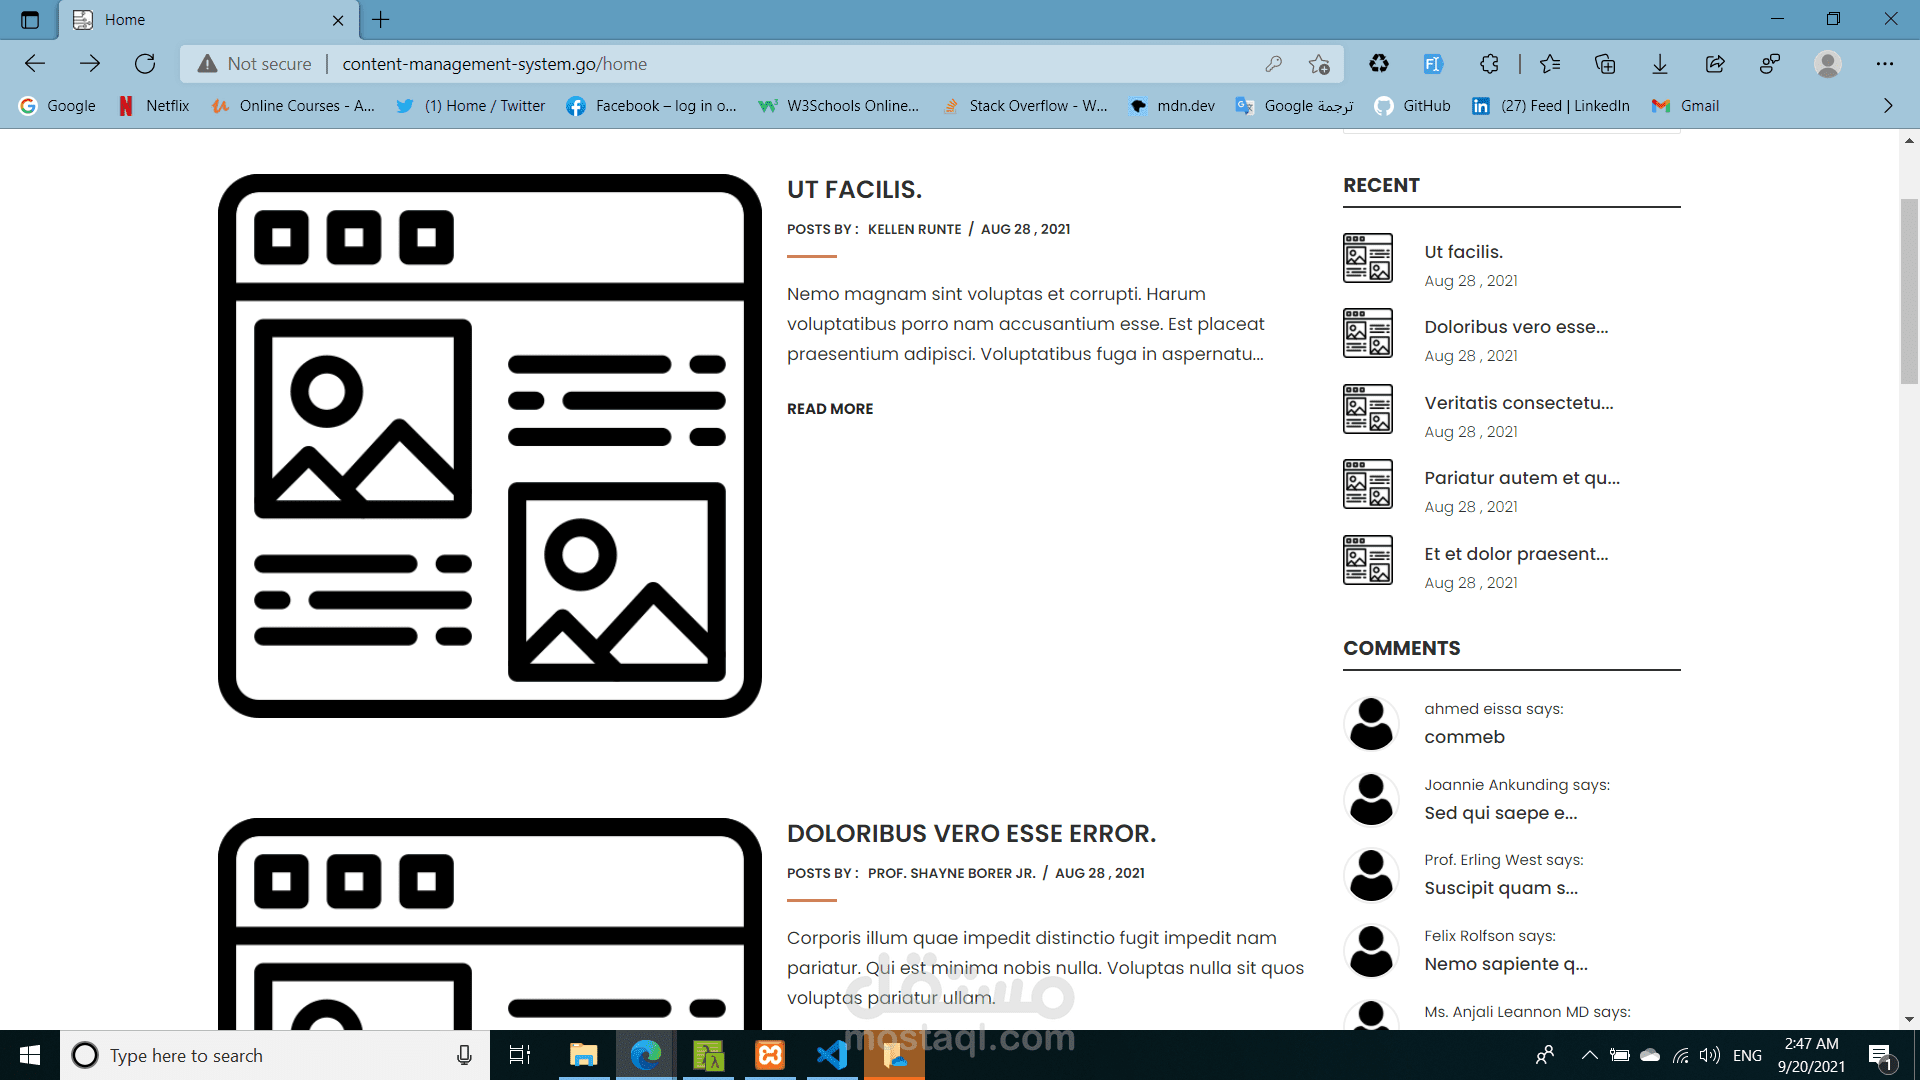
Task: Click the page vertical scrollbar thumb
Action: (x=1909, y=290)
